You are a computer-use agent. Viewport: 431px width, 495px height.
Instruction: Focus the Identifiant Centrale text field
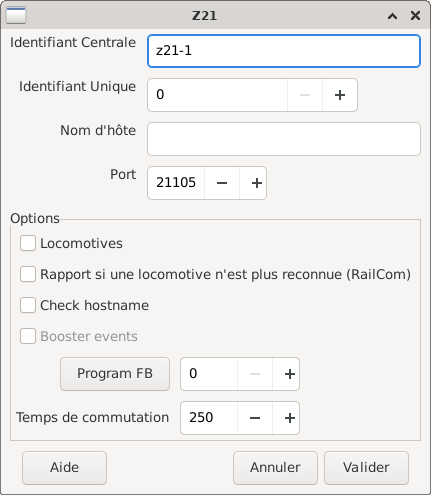pos(284,51)
